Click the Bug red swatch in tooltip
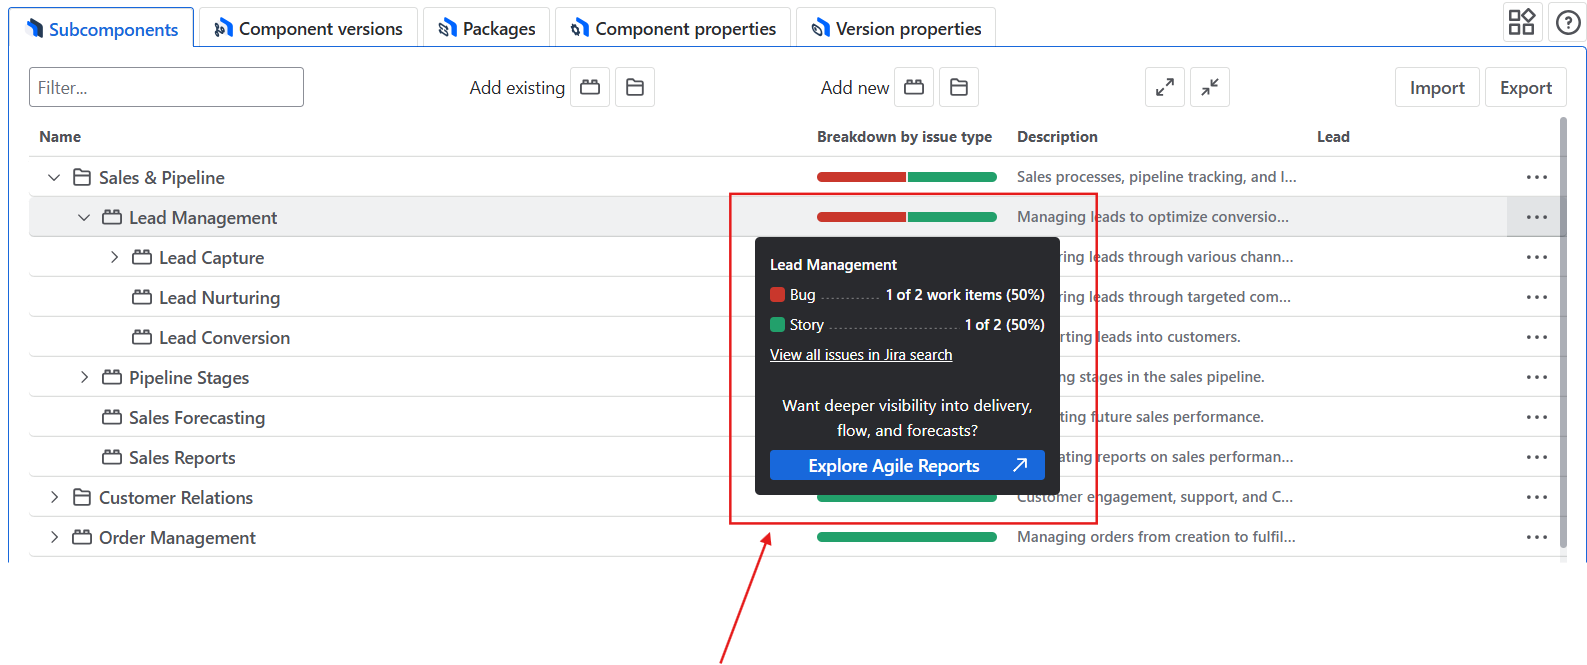Image resolution: width=1587 pixels, height=665 pixels. click(x=777, y=295)
